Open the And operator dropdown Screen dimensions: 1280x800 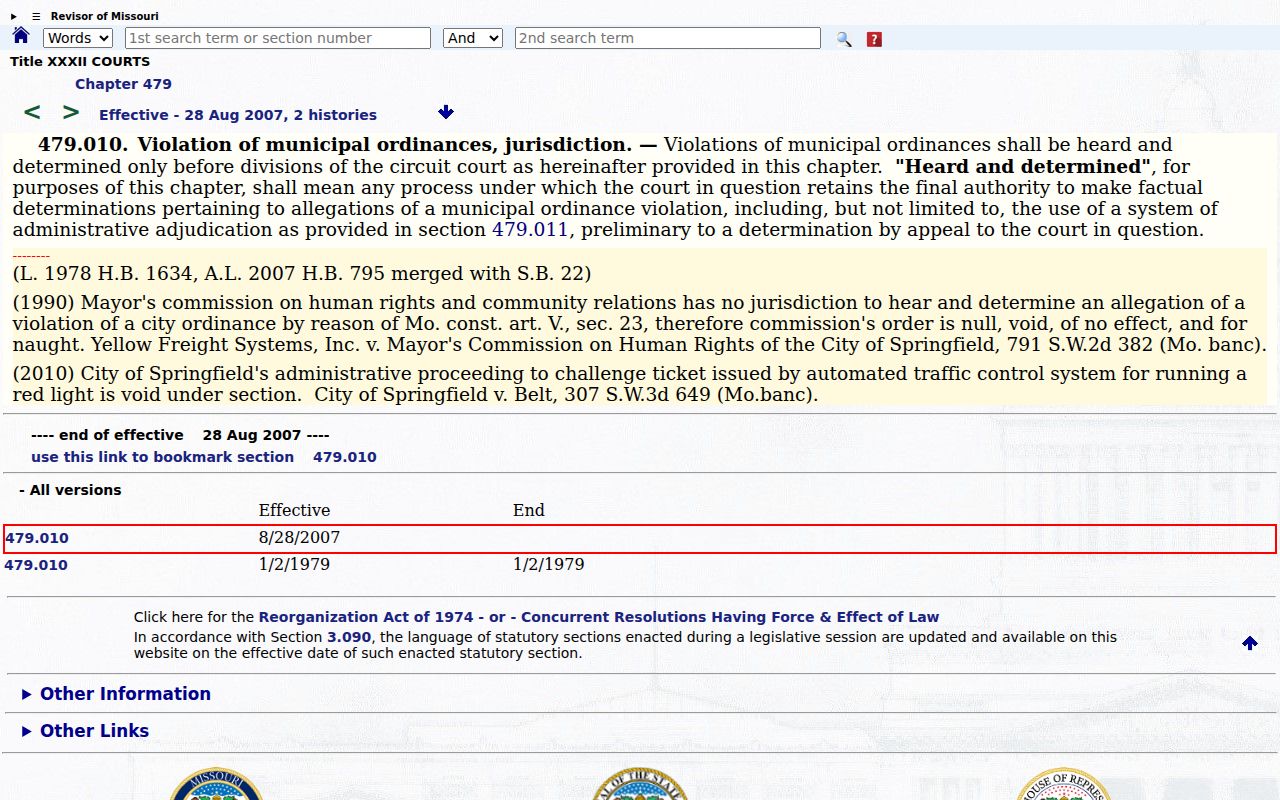[472, 38]
